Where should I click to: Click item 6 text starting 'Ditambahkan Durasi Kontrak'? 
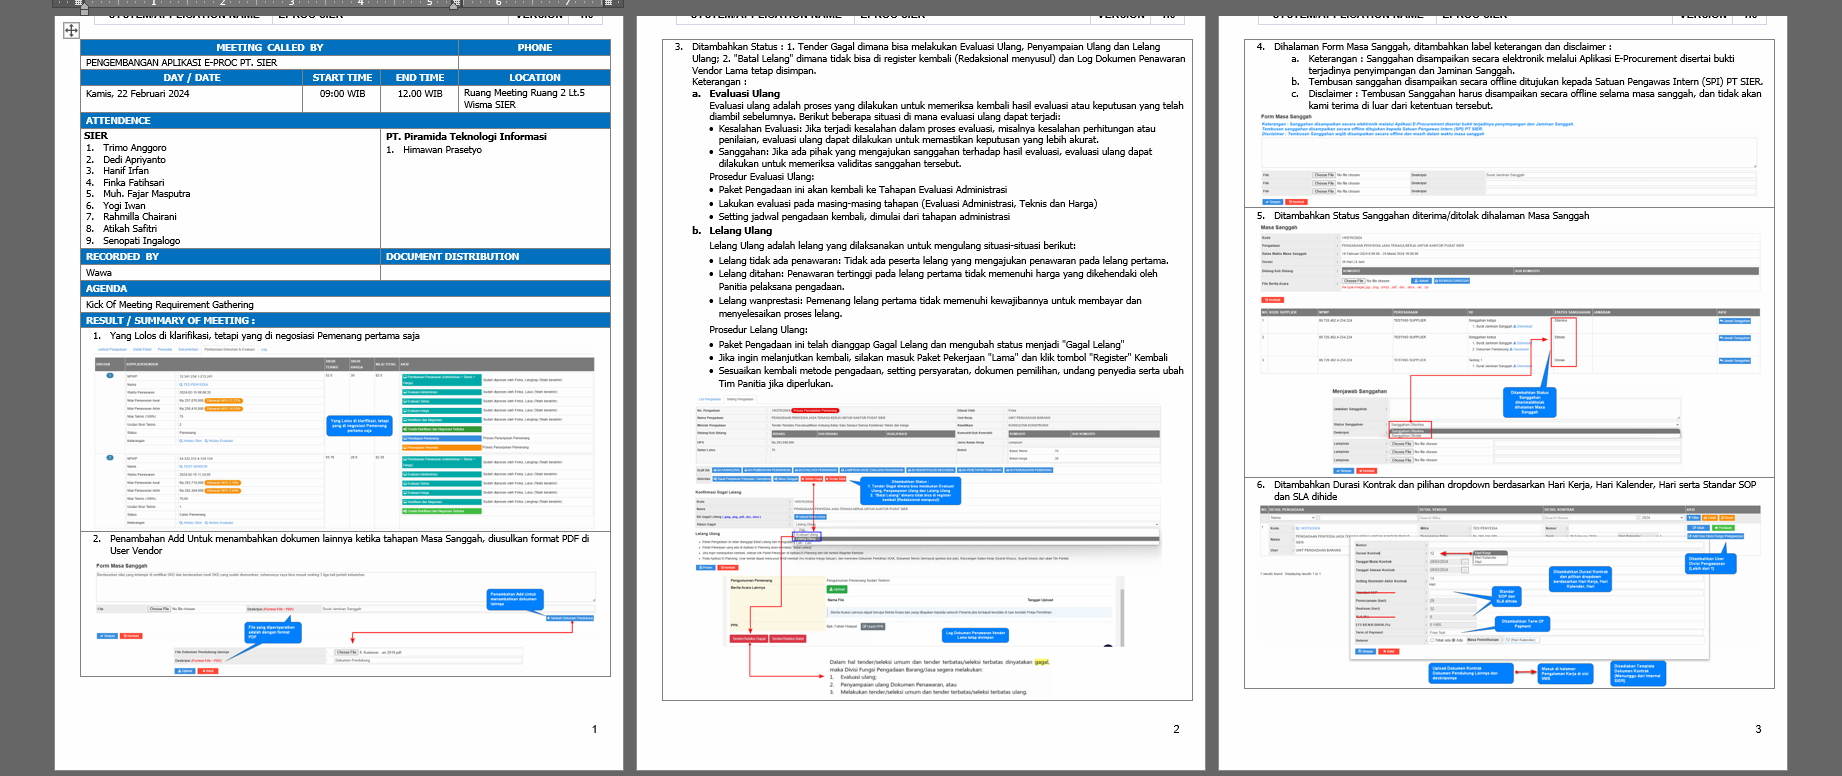pos(1515,490)
